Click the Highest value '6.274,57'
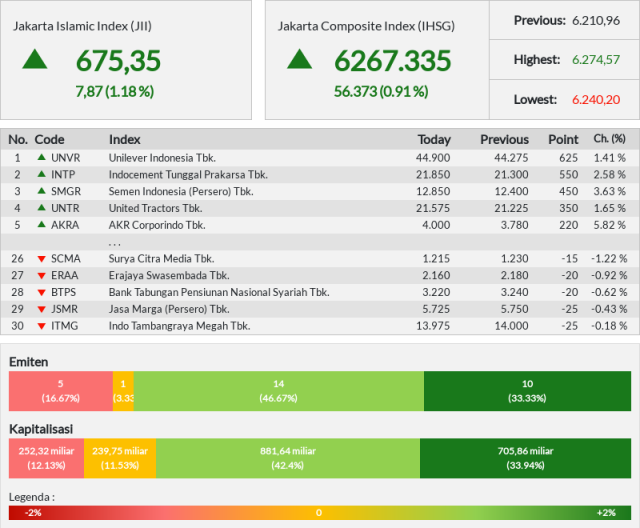Image resolution: width=640 pixels, height=528 pixels. pyautogui.click(x=596, y=60)
